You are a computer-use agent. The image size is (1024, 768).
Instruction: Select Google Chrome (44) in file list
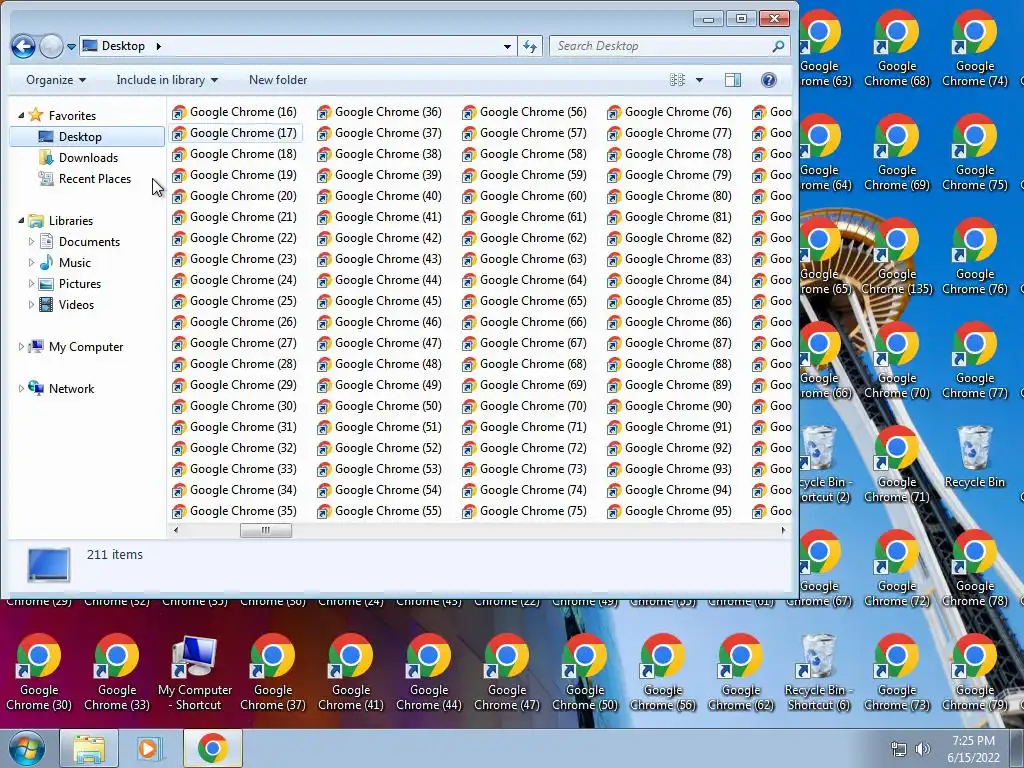(x=379, y=280)
